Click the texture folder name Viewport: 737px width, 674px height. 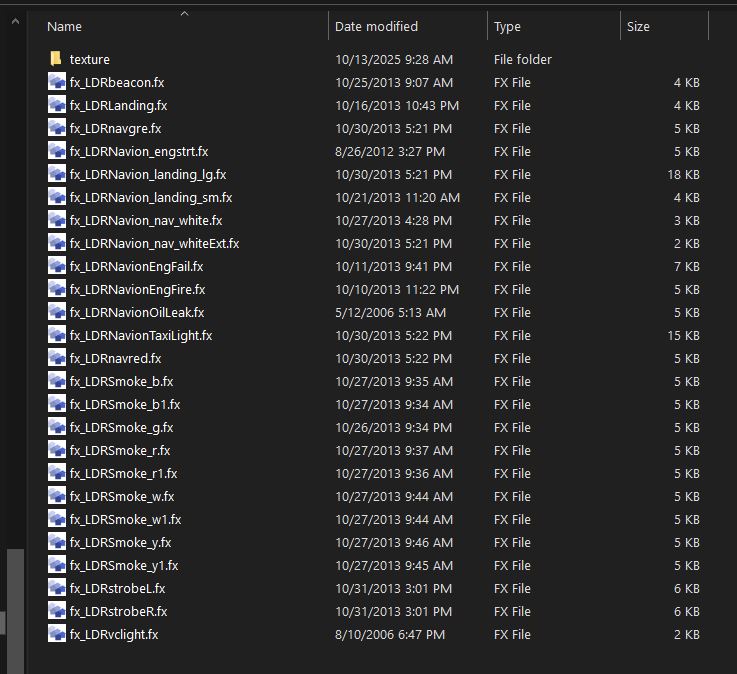pyautogui.click(x=90, y=59)
